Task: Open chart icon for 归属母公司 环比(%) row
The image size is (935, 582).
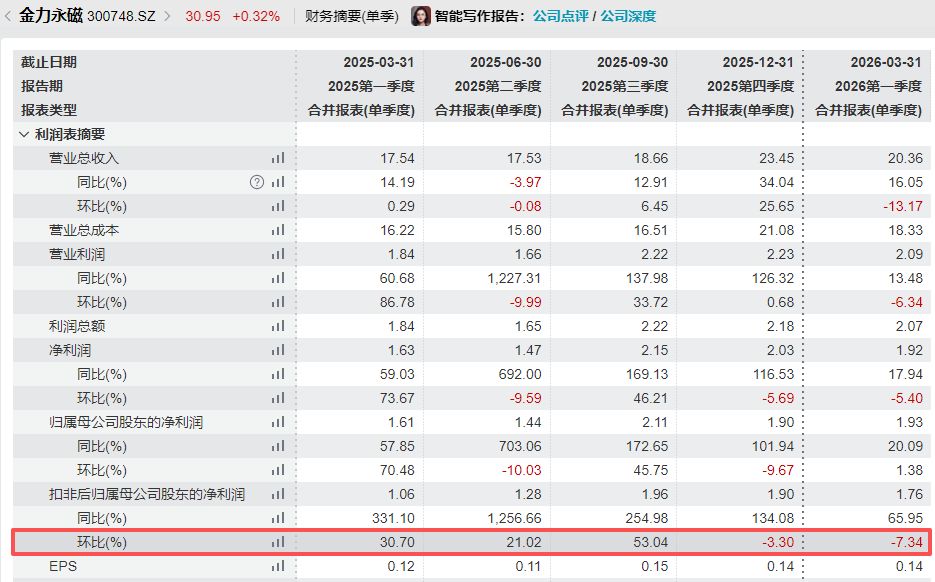Action: 278,470
